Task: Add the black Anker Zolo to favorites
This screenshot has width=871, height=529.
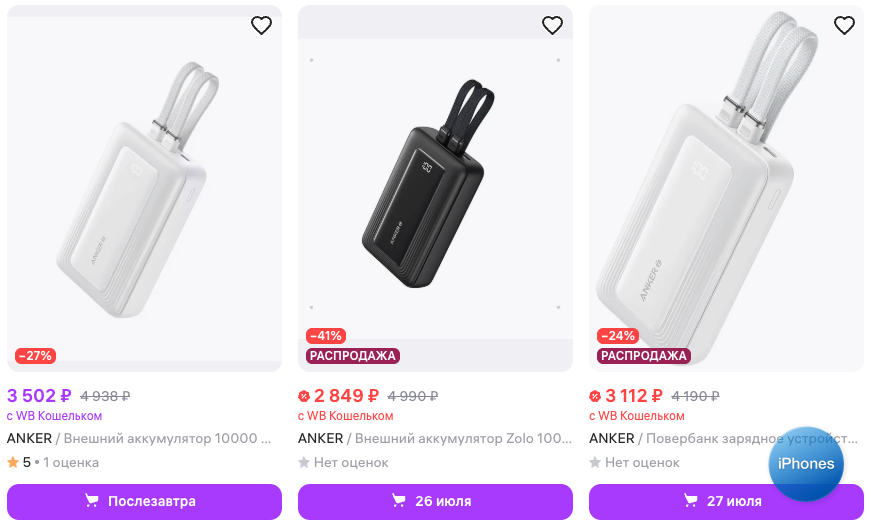Action: (552, 26)
